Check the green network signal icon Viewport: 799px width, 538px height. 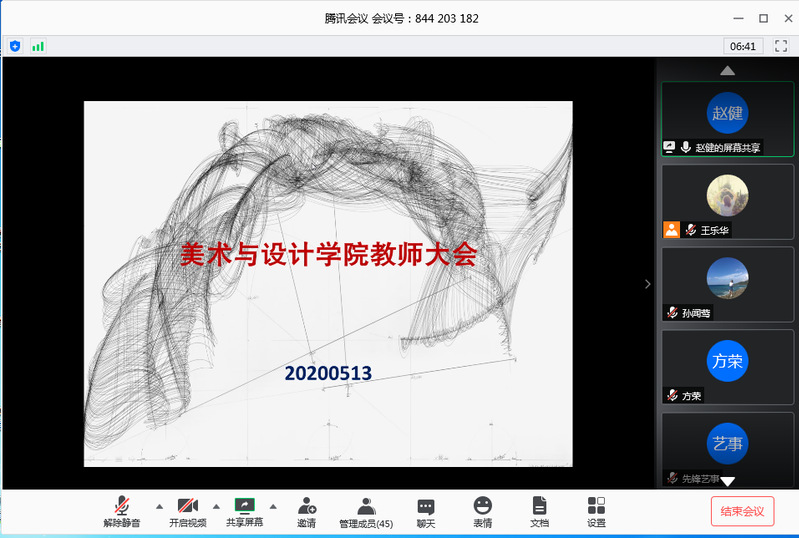[38, 46]
